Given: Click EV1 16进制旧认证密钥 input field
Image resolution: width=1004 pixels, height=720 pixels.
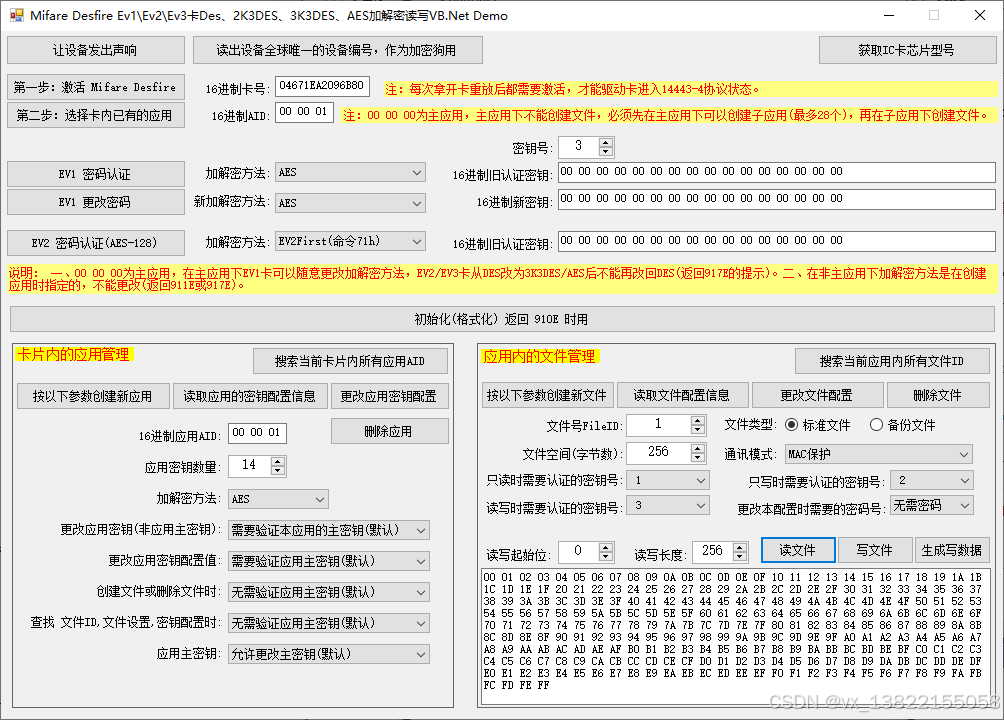Looking at the screenshot, I should point(777,172).
